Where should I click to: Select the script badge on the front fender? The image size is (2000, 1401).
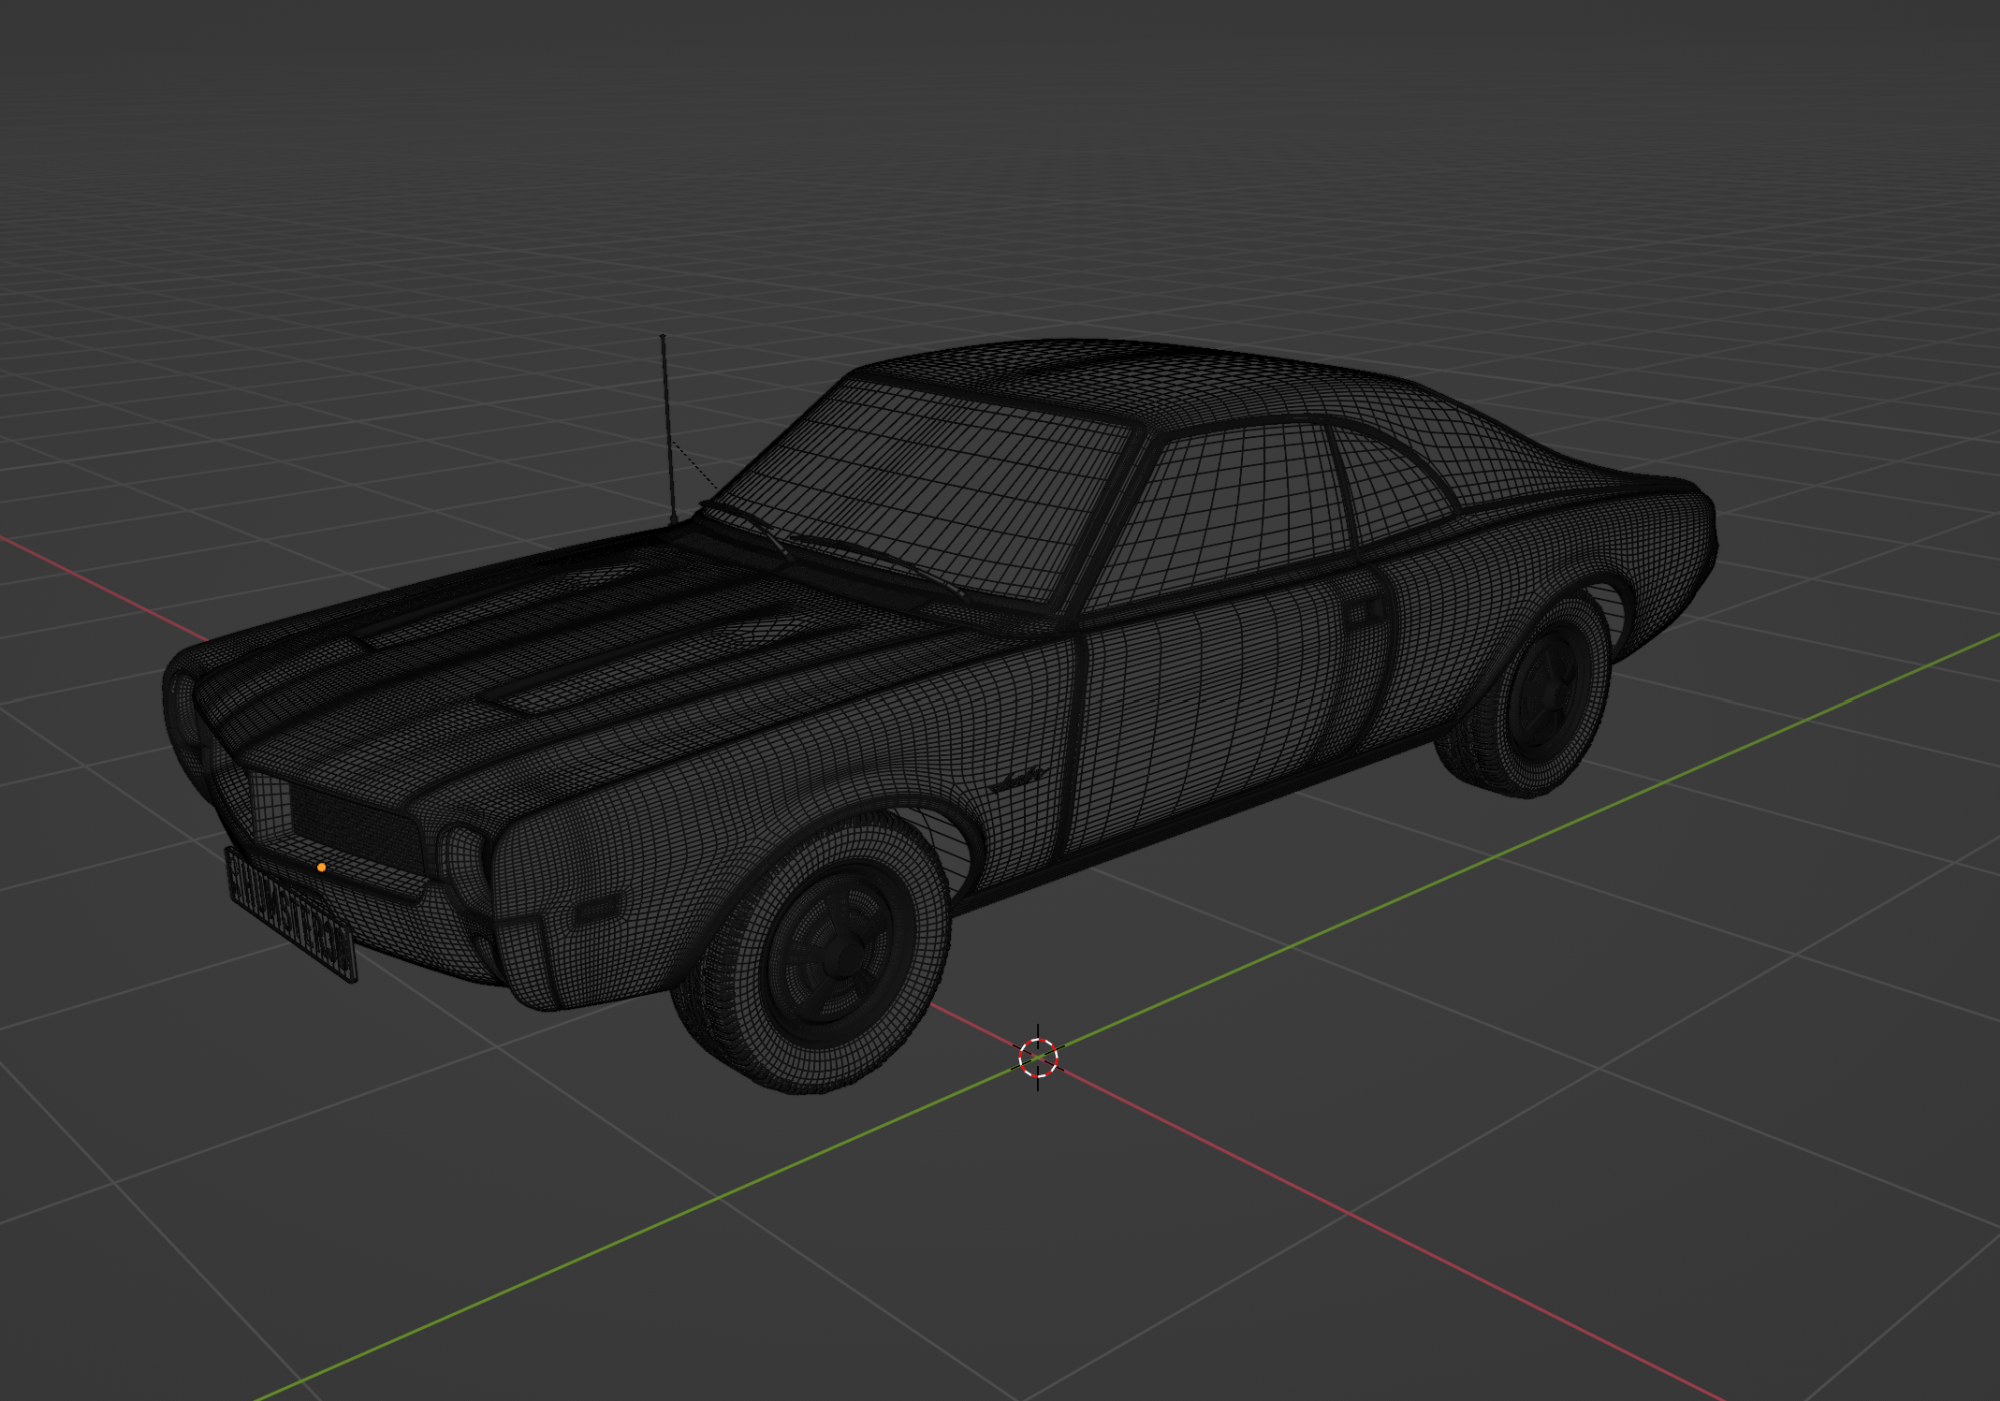click(1018, 779)
